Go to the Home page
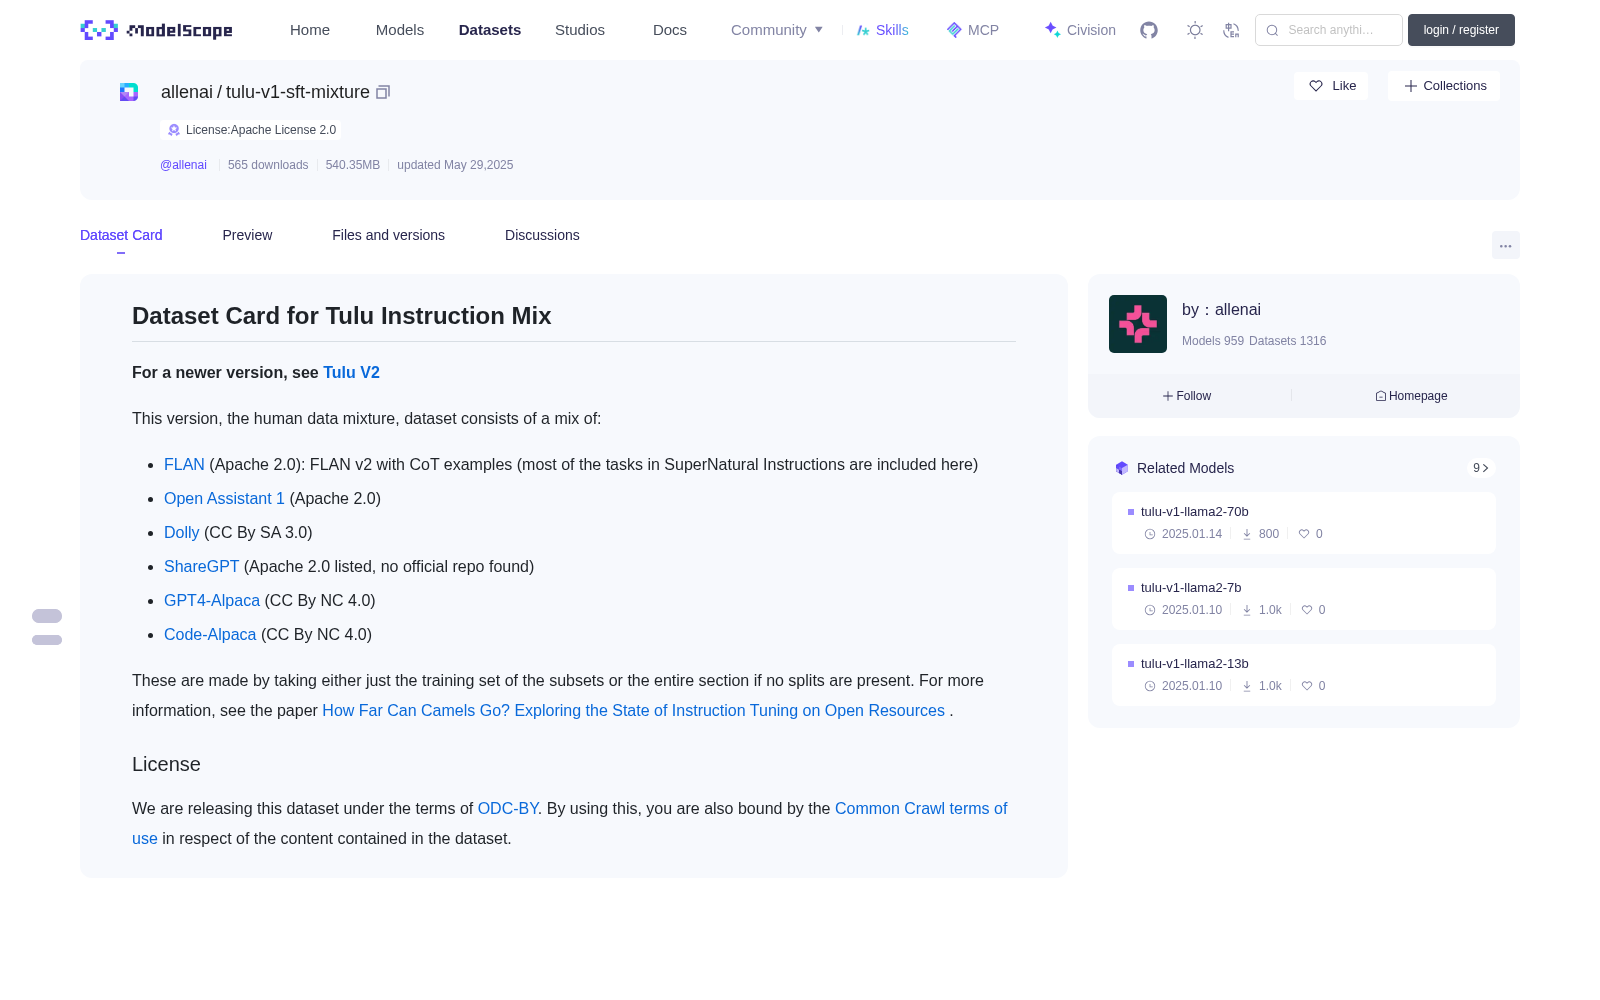The height and width of the screenshot is (1000, 1600). (310, 30)
